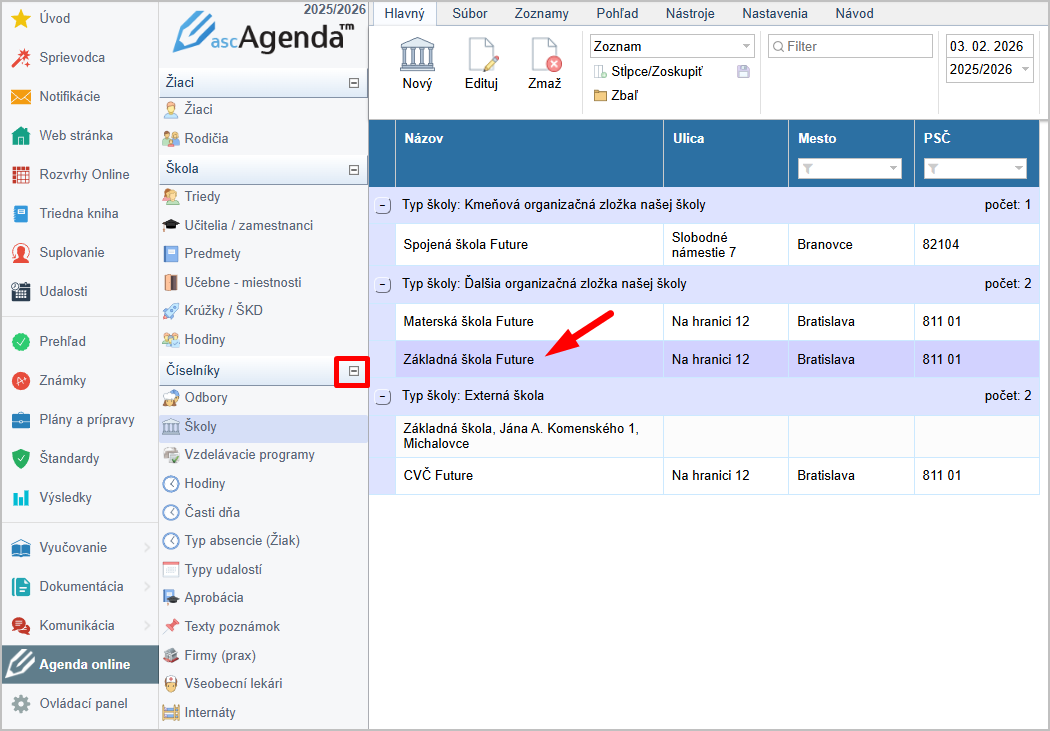Image resolution: width=1050 pixels, height=731 pixels.
Task: Switch to the Súbor tab
Action: point(470,13)
